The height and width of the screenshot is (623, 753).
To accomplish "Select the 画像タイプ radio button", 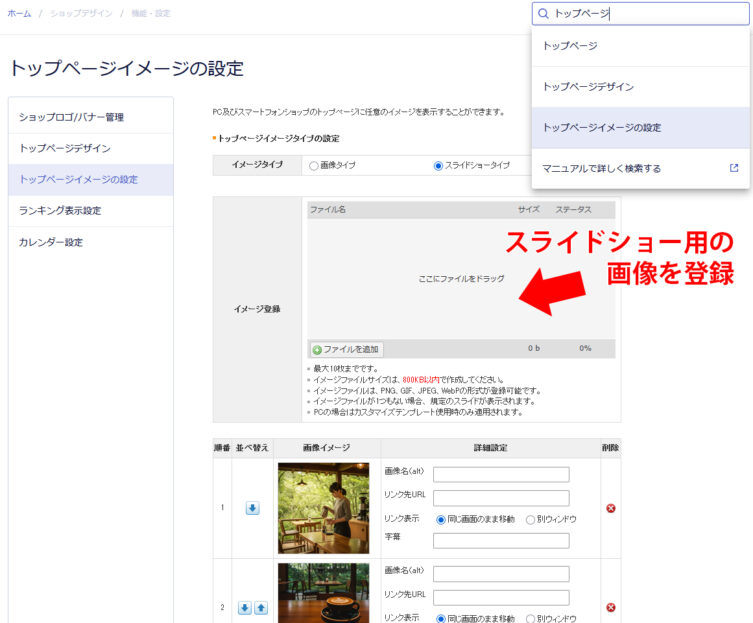I will pos(314,166).
